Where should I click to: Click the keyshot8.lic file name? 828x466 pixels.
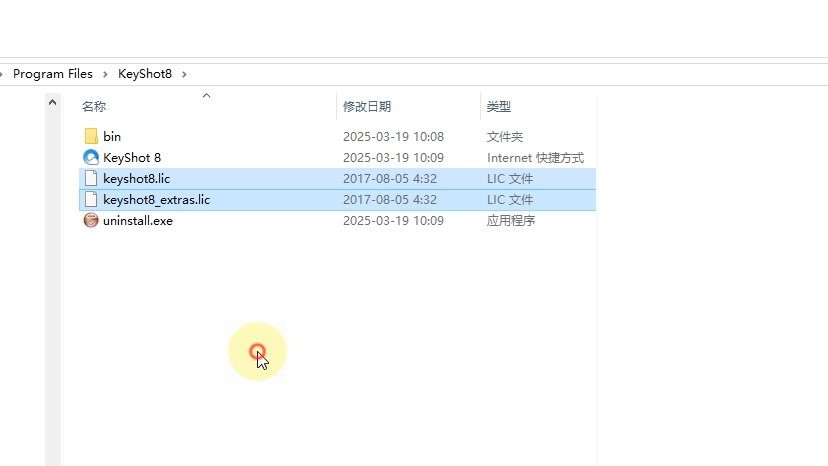[x=137, y=179]
